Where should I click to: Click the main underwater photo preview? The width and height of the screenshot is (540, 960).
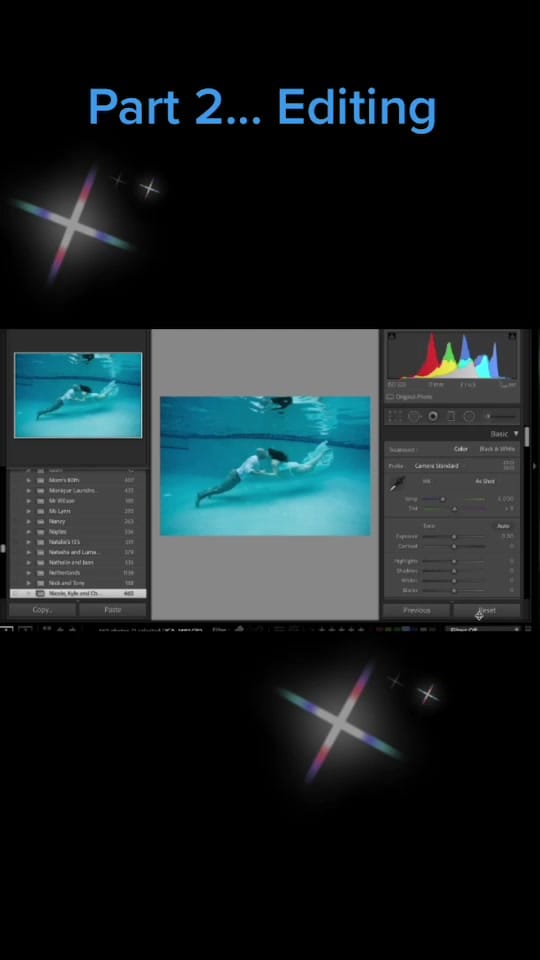tap(265, 466)
